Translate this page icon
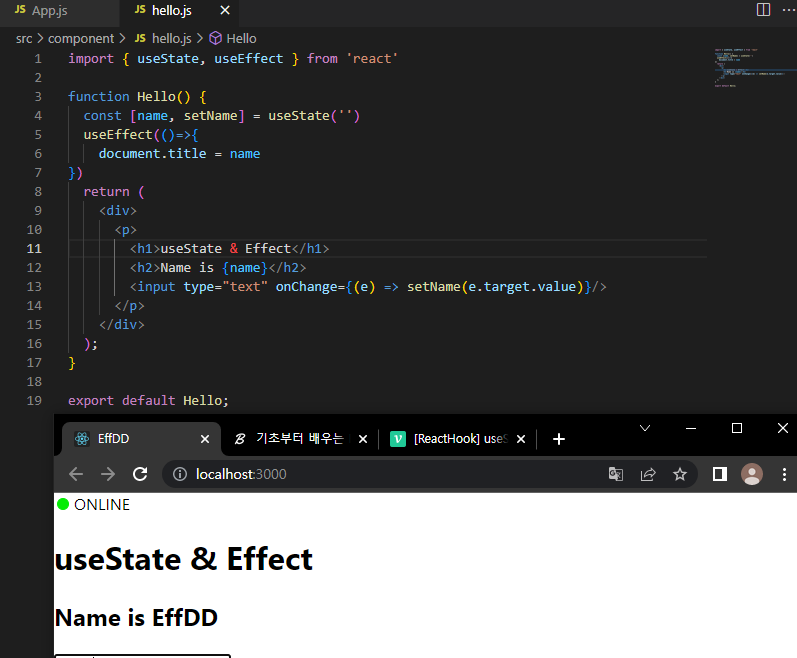This screenshot has height=658, width=797. pyautogui.click(x=616, y=475)
